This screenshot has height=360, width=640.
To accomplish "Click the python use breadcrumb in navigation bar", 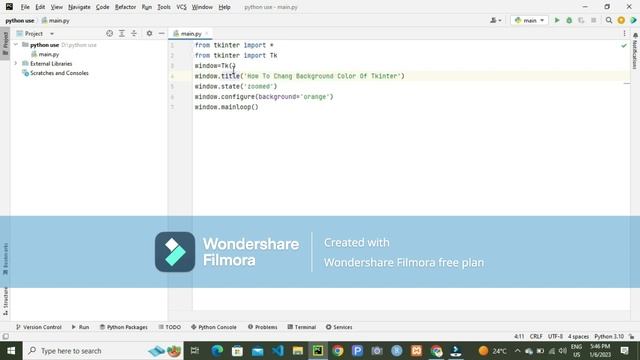I will pos(20,20).
